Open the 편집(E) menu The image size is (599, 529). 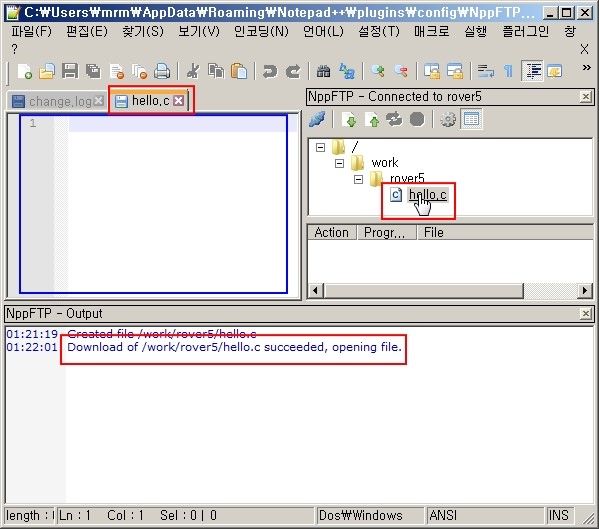[87, 31]
